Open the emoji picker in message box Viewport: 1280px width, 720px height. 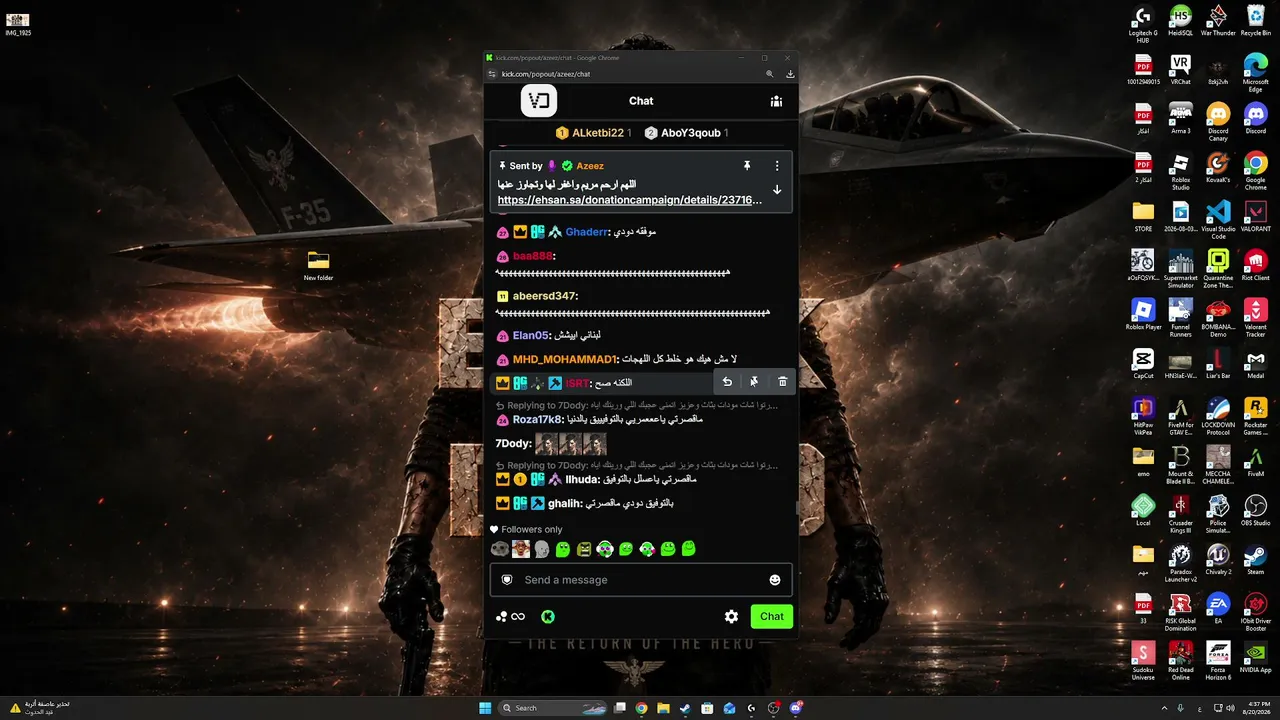click(x=774, y=580)
